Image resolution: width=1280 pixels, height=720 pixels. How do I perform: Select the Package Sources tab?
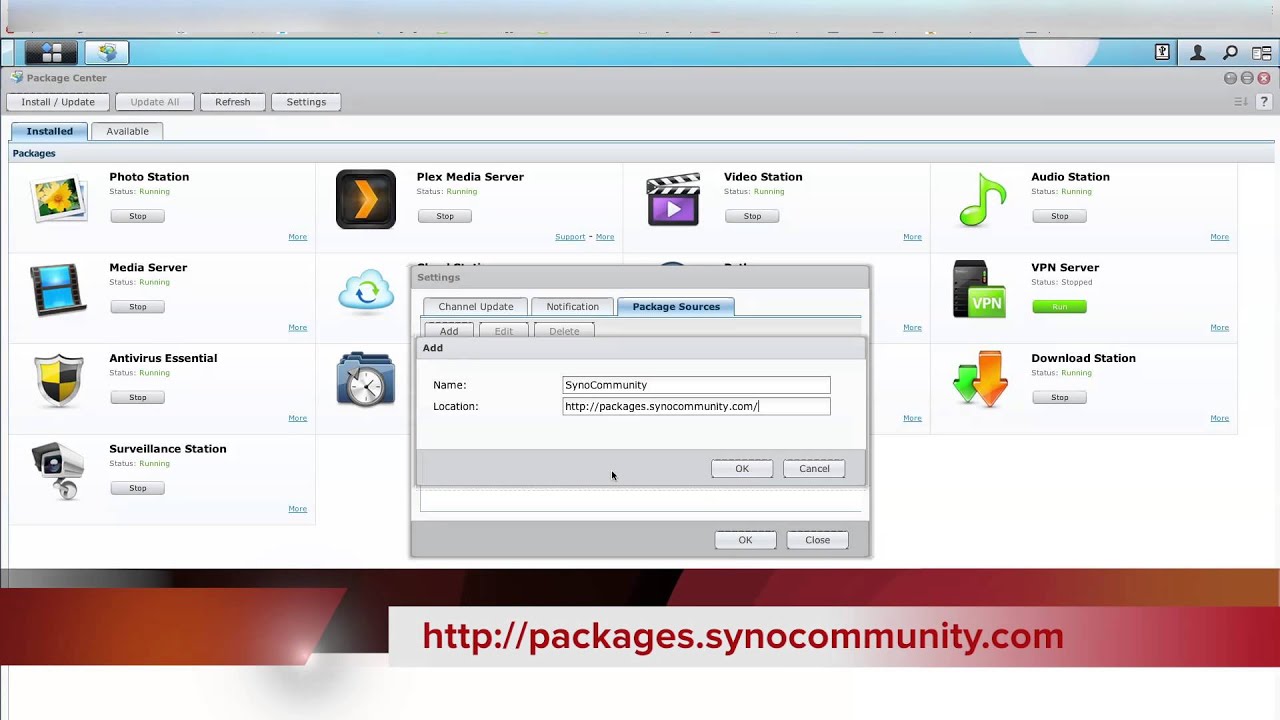click(x=676, y=307)
